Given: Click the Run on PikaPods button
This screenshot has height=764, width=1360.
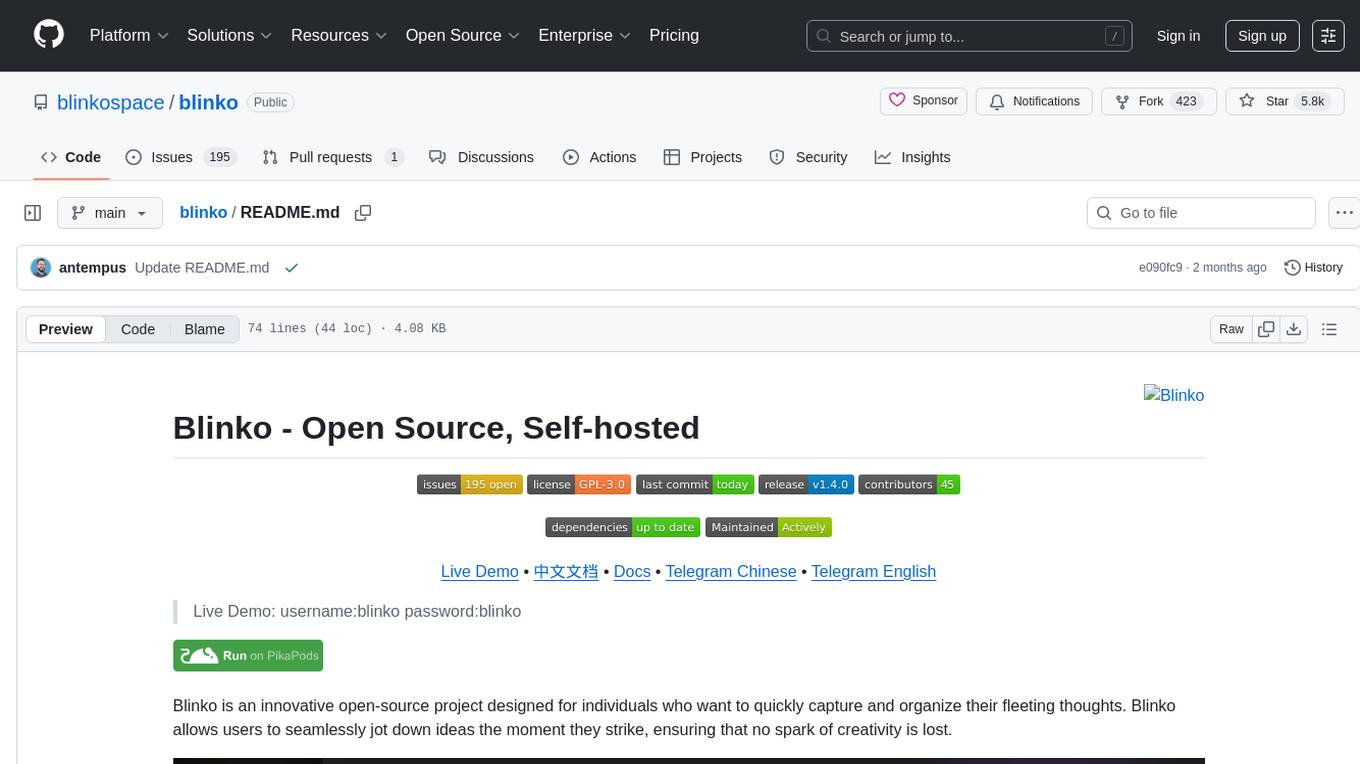Looking at the screenshot, I should (x=248, y=655).
